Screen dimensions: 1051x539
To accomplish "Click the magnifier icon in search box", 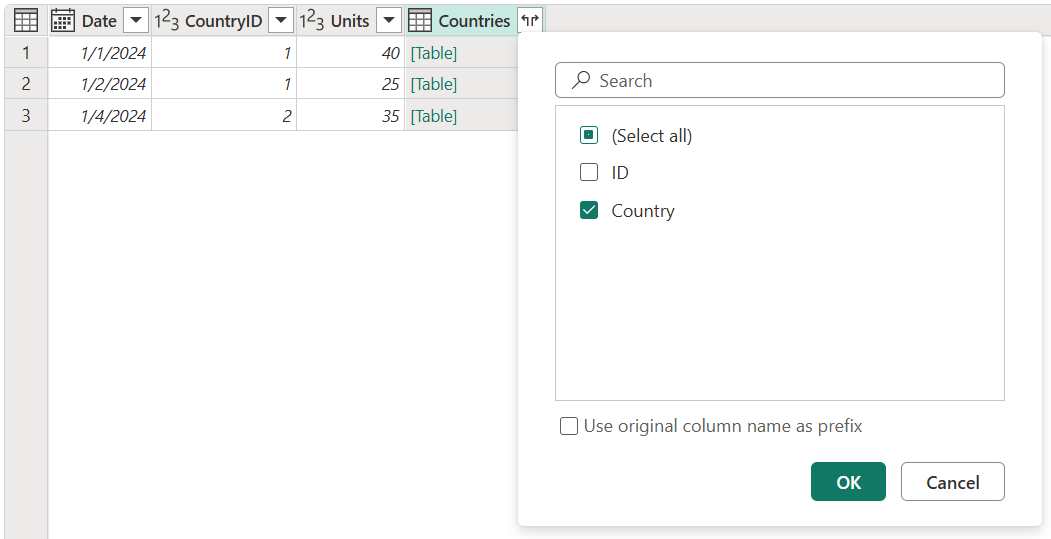I will click(x=580, y=81).
